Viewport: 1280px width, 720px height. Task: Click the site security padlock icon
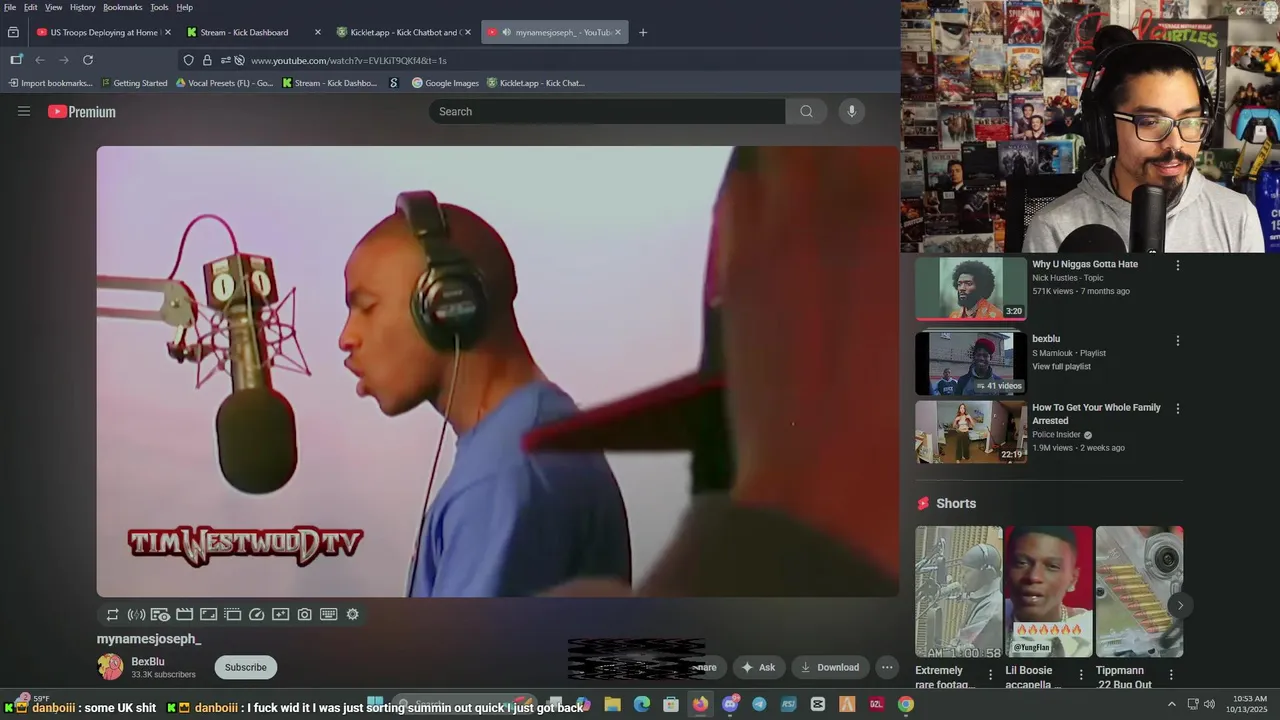click(207, 60)
